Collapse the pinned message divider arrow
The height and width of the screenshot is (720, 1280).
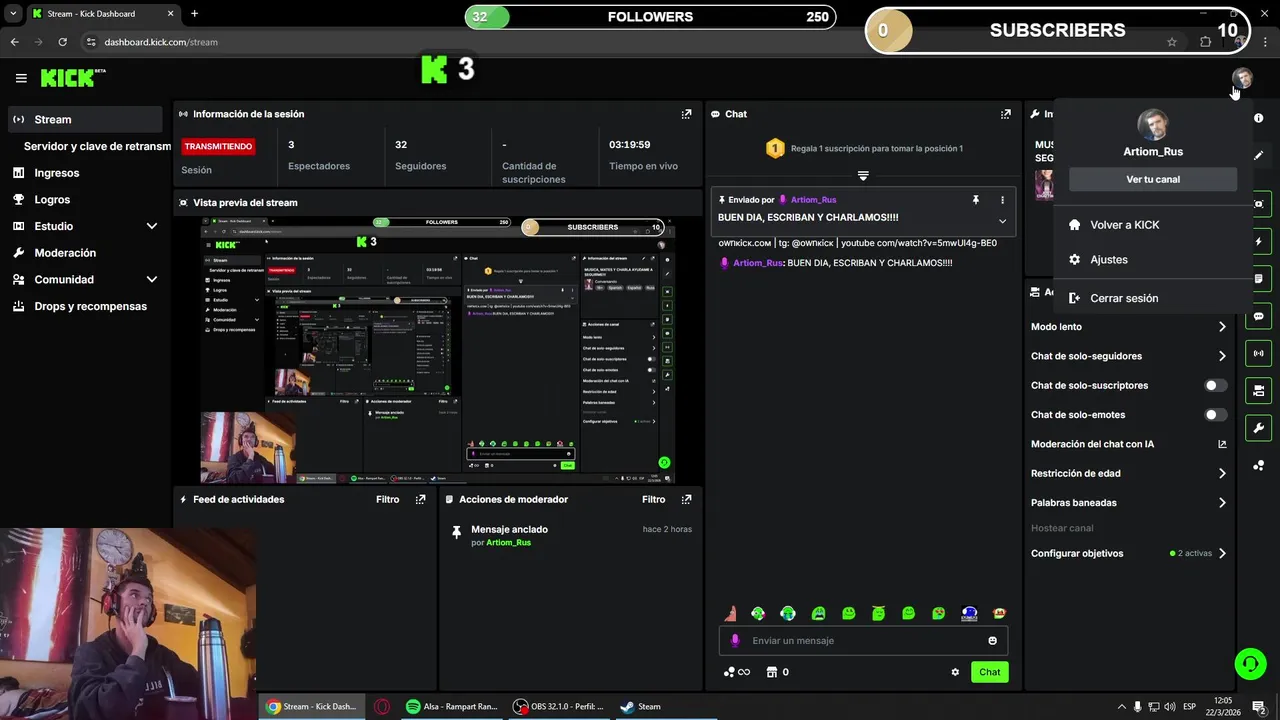pyautogui.click(x=863, y=176)
